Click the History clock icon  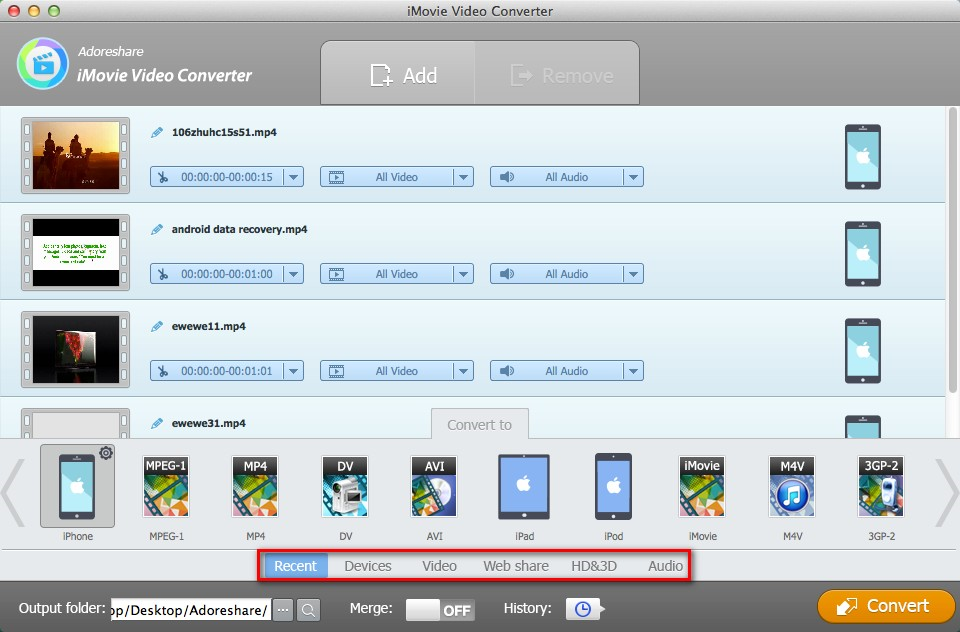point(581,609)
